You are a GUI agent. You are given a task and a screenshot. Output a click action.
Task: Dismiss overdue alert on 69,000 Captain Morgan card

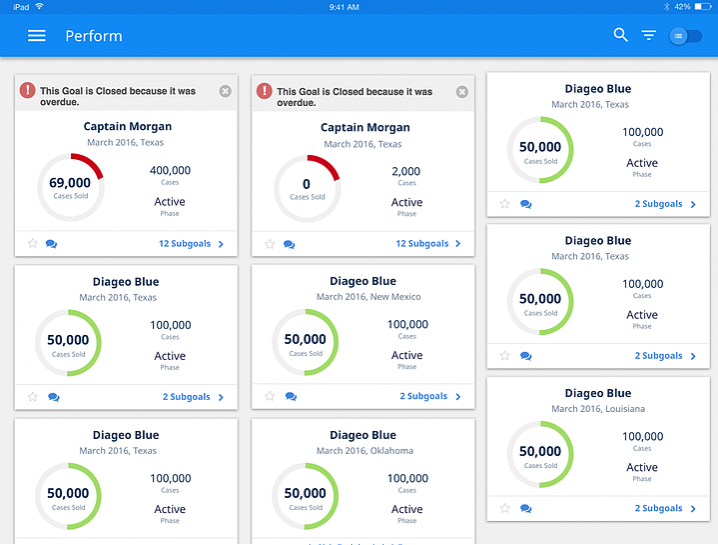[225, 91]
